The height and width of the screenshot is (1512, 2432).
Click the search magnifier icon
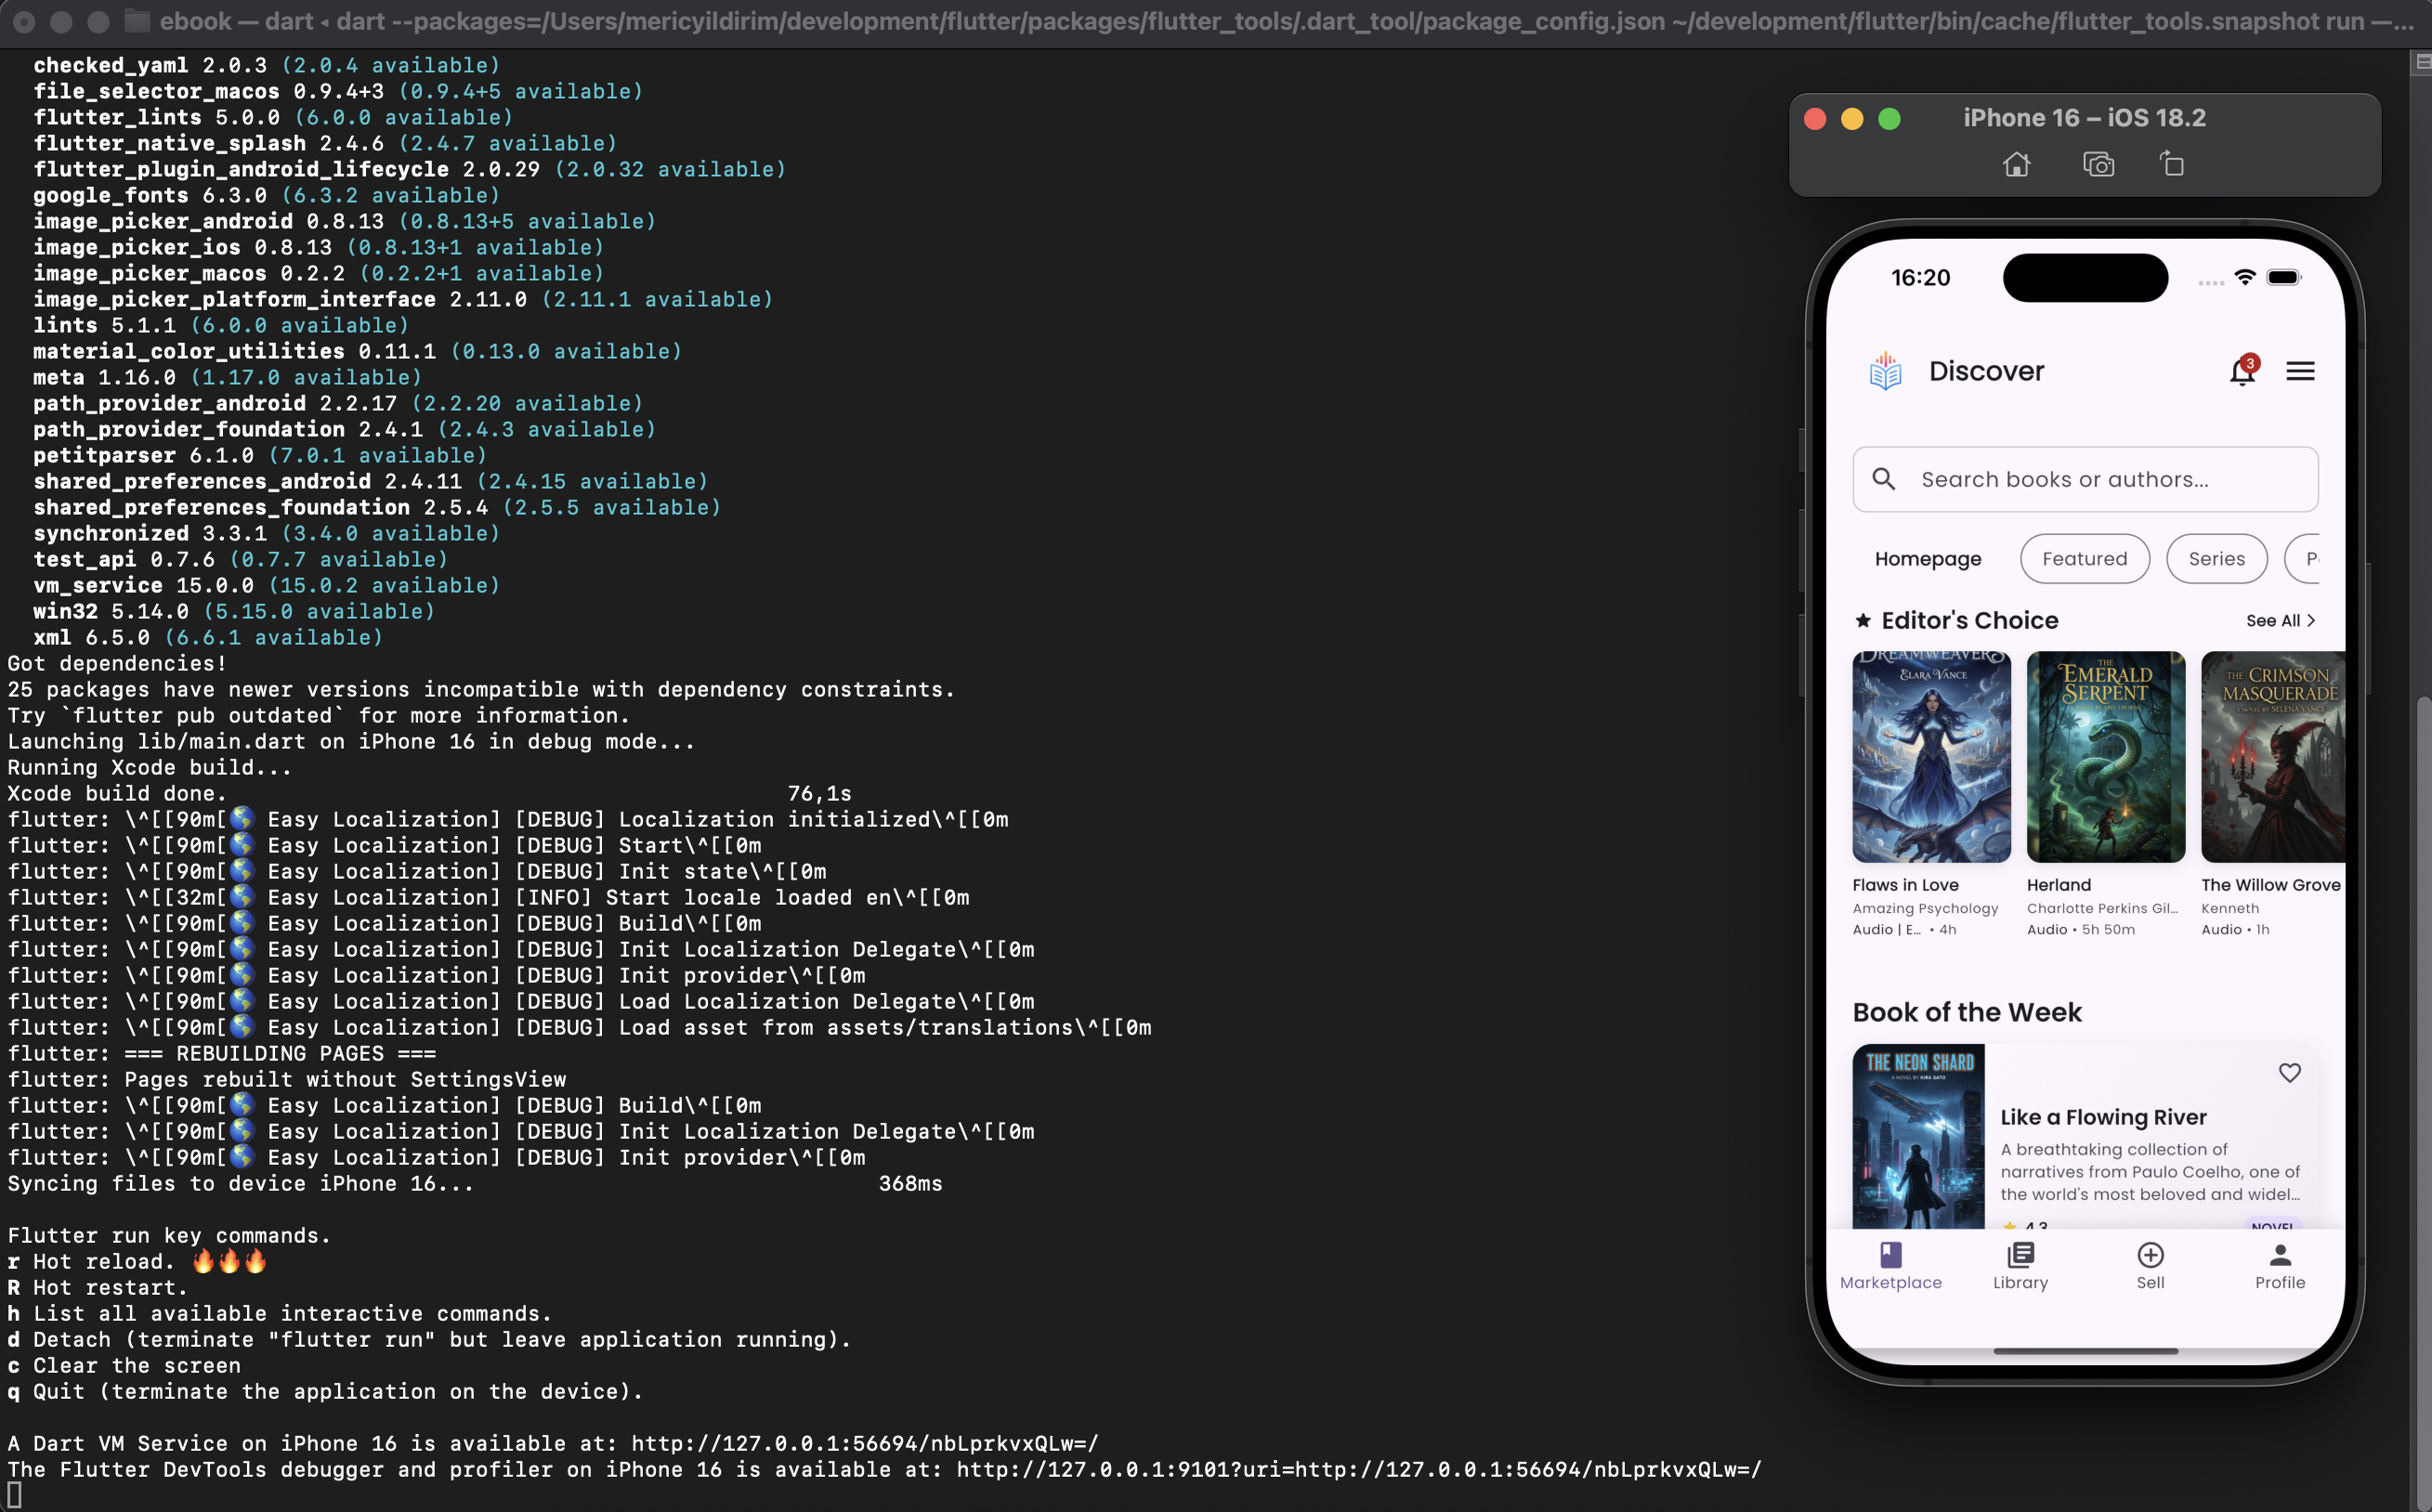click(1884, 479)
